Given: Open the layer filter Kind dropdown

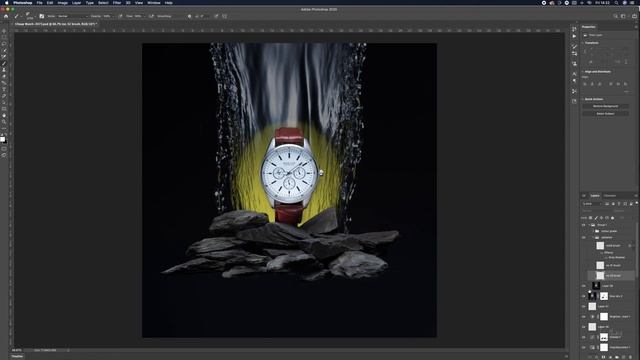Looking at the screenshot, I should point(592,204).
